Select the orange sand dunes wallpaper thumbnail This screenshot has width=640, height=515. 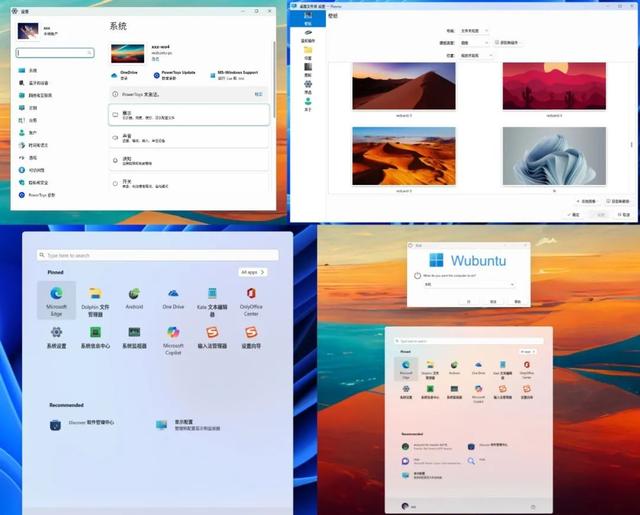pos(404,156)
